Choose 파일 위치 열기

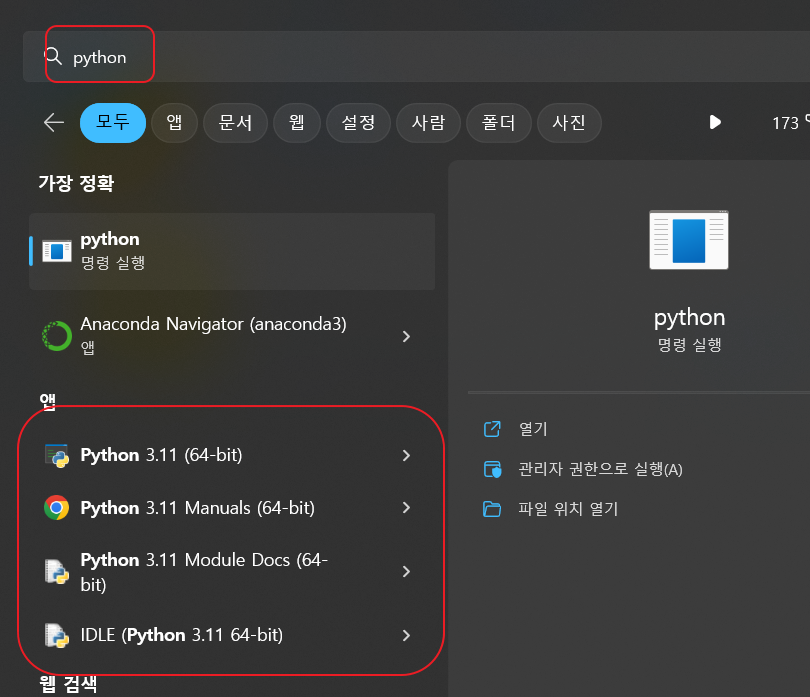568,509
